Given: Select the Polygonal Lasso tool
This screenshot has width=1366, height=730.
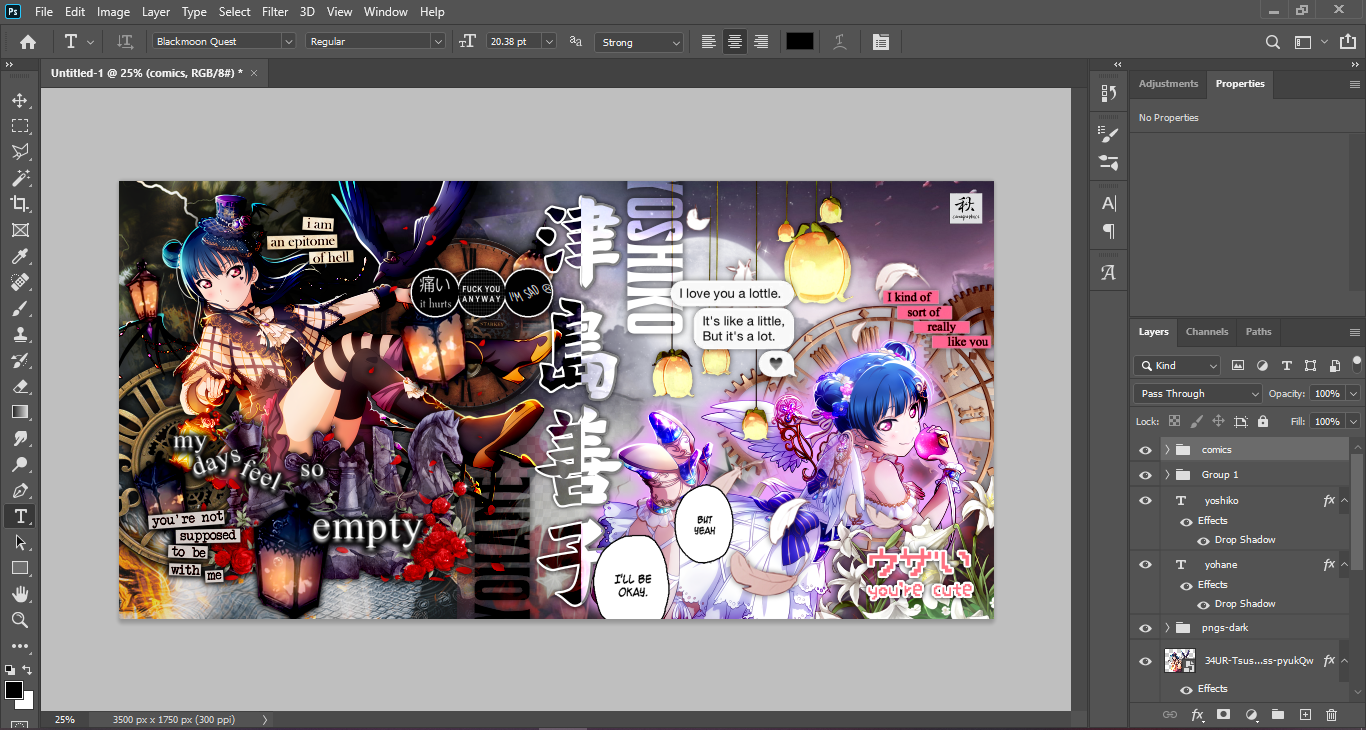Looking at the screenshot, I should click(x=19, y=152).
